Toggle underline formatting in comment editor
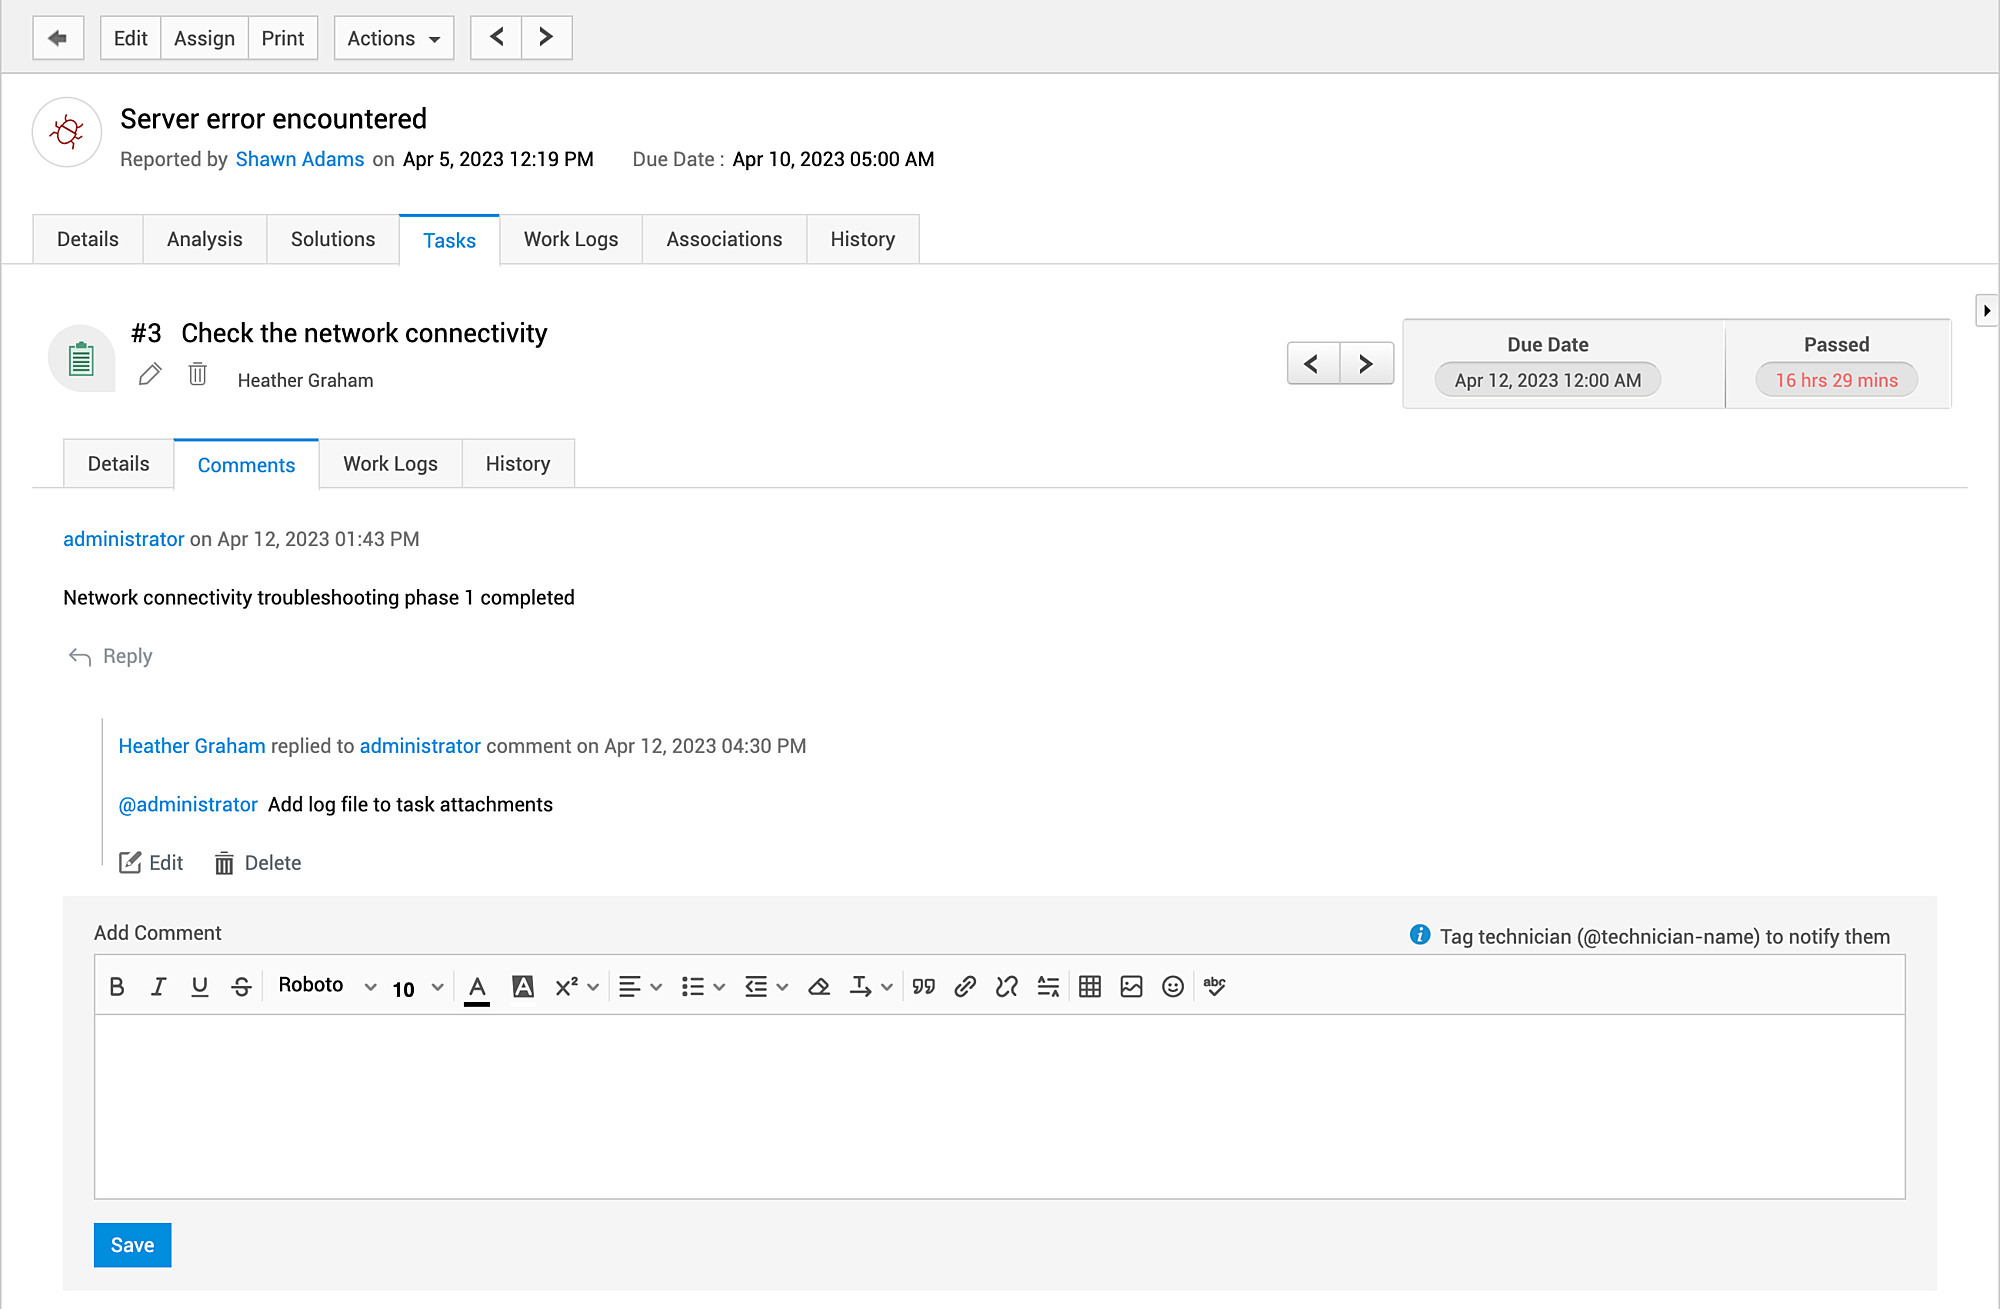2000x1309 pixels. pos(200,987)
